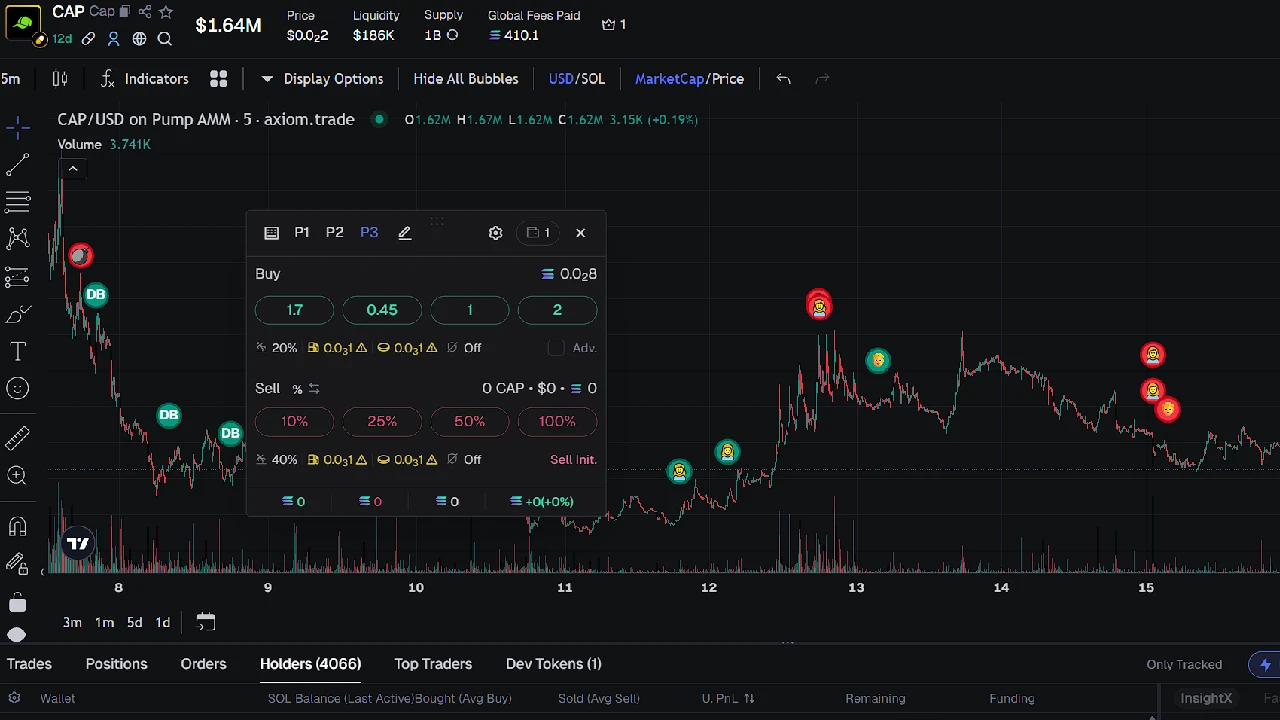Select the Emoji drawing tool
The width and height of the screenshot is (1280, 720).
pos(17,389)
